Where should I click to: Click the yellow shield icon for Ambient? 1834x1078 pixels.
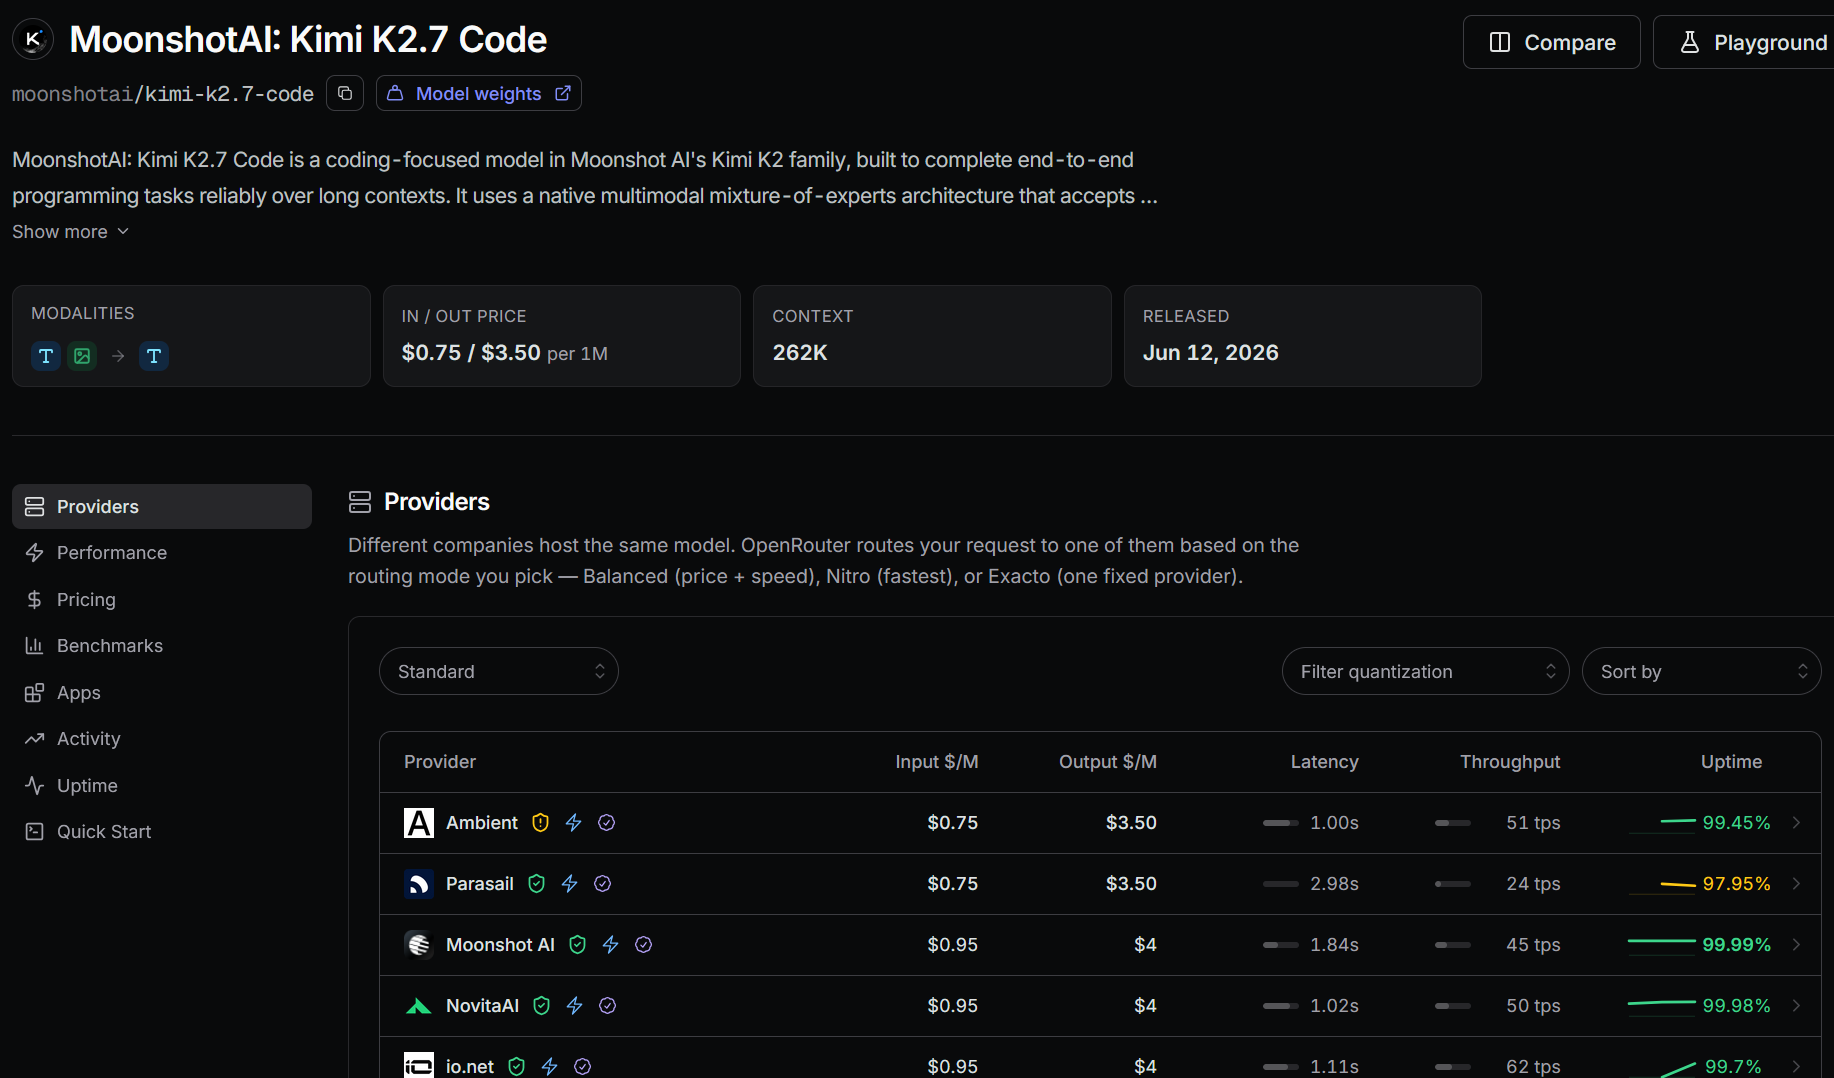541,823
